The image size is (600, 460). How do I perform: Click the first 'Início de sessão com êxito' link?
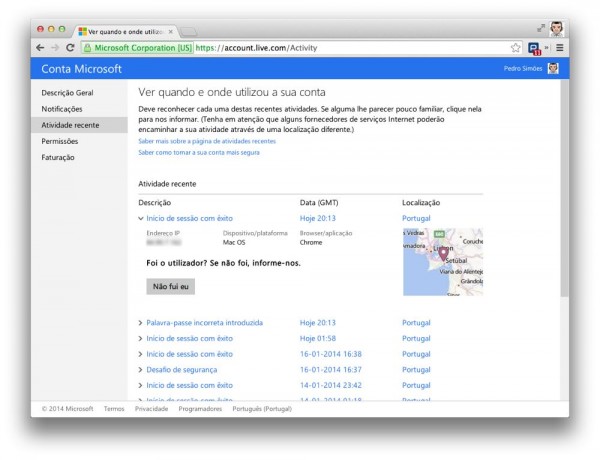click(189, 218)
